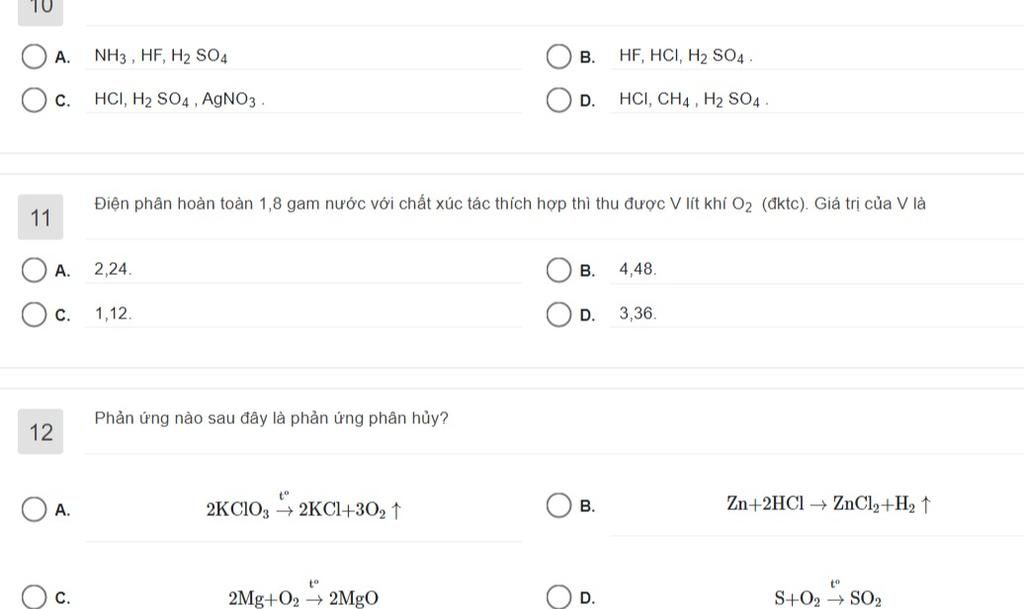The width and height of the screenshot is (1024, 609).
Task: Choose radio B for the Zn+2HCl reaction
Action: 558,505
